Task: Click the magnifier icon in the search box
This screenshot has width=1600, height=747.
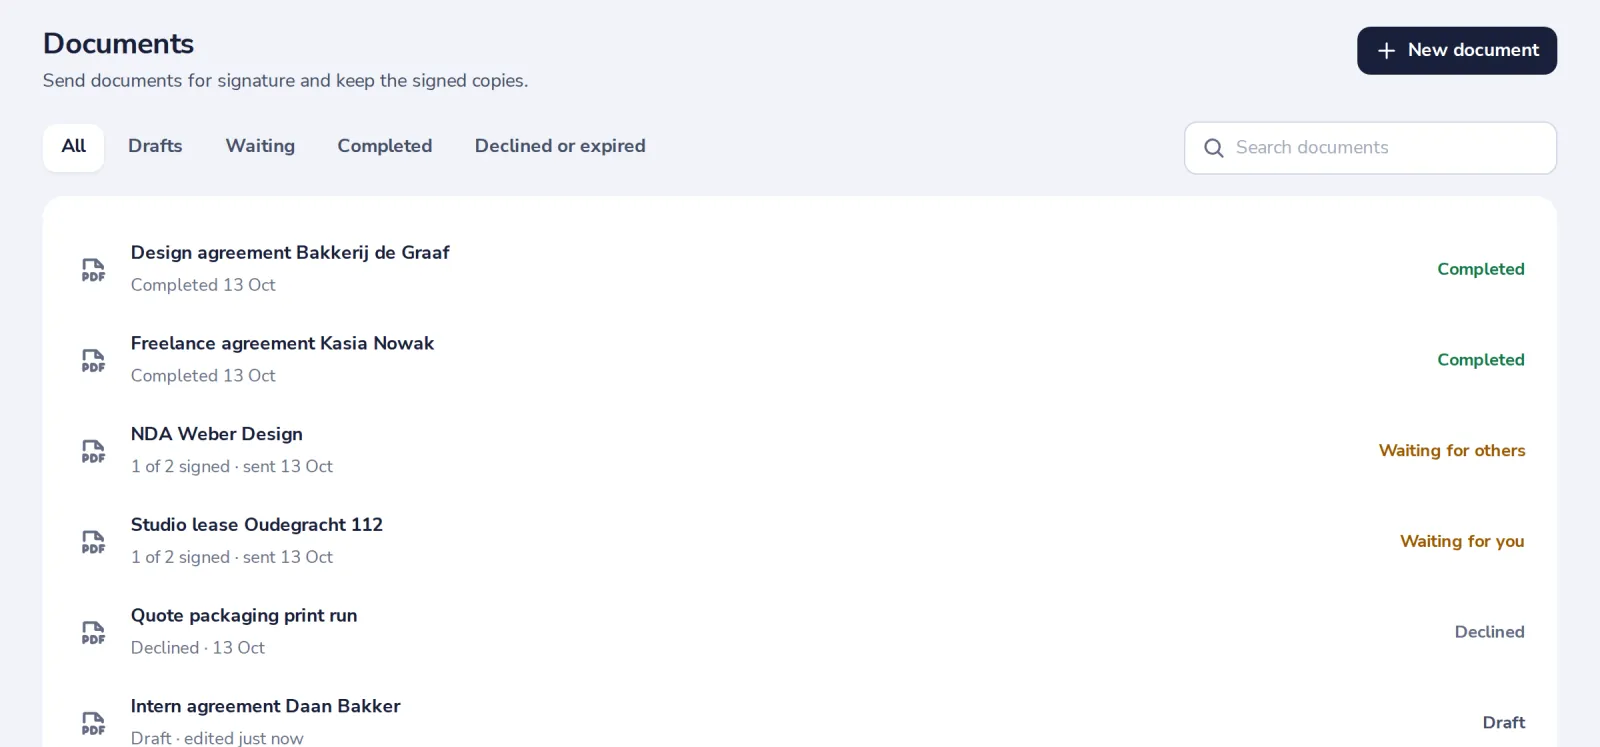Action: [1214, 148]
